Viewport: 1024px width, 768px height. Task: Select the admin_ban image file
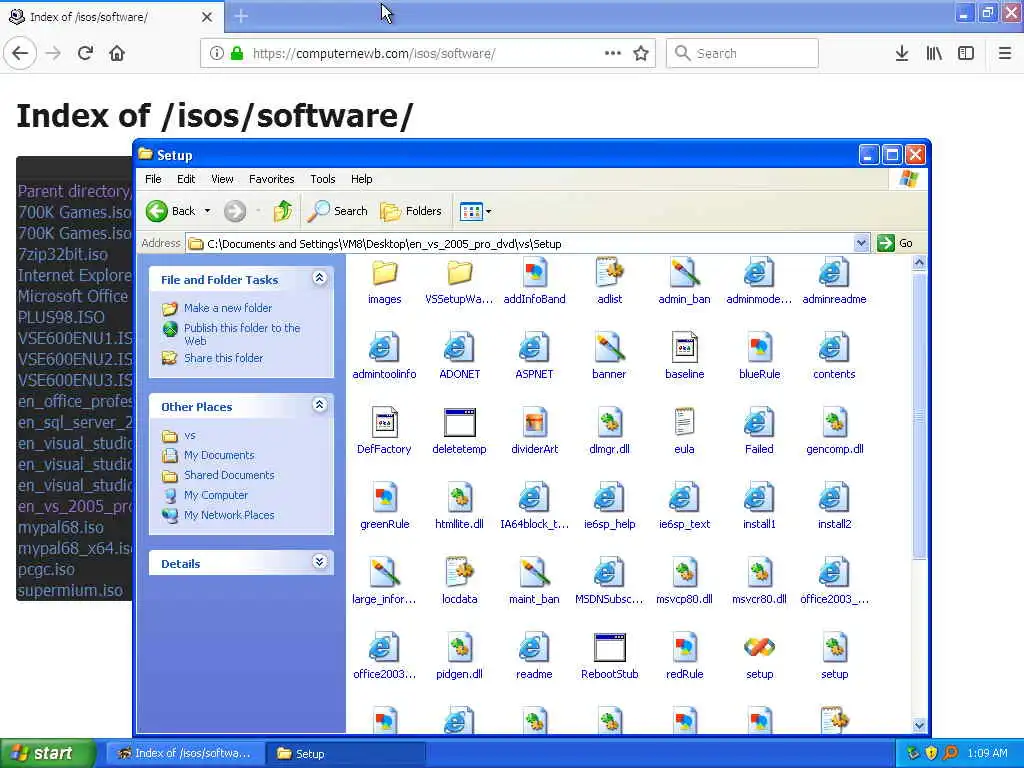pos(684,272)
